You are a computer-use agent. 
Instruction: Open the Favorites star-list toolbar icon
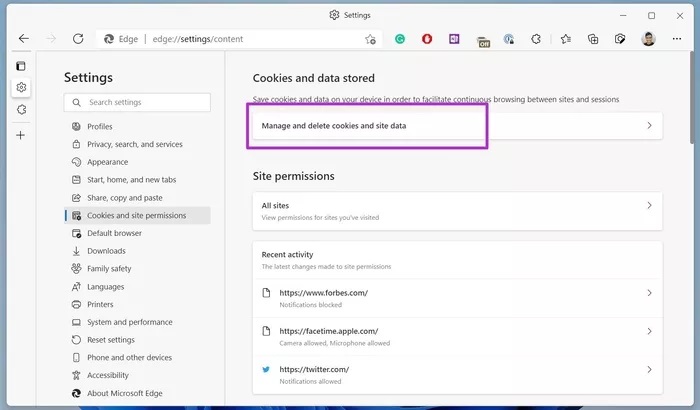click(565, 39)
